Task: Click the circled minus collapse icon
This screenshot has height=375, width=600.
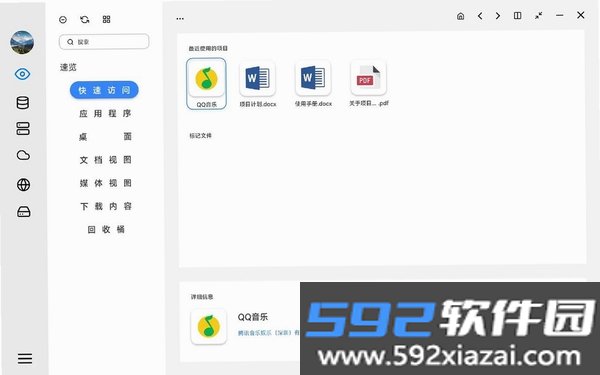Action: tap(63, 20)
